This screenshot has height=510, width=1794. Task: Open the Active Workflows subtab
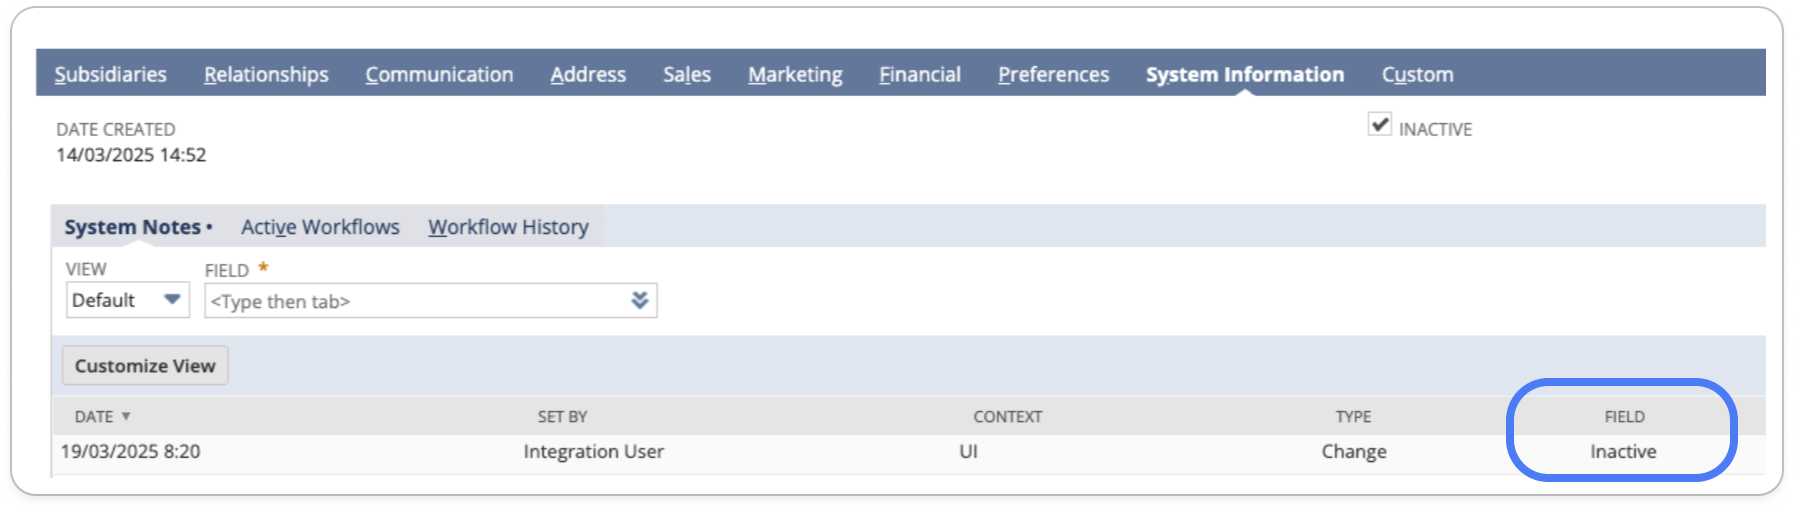320,227
